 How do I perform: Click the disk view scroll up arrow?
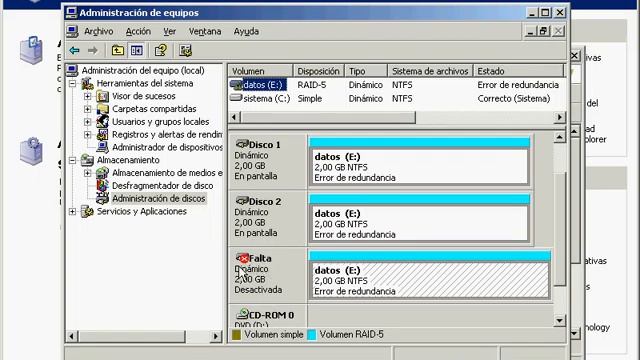coord(559,137)
